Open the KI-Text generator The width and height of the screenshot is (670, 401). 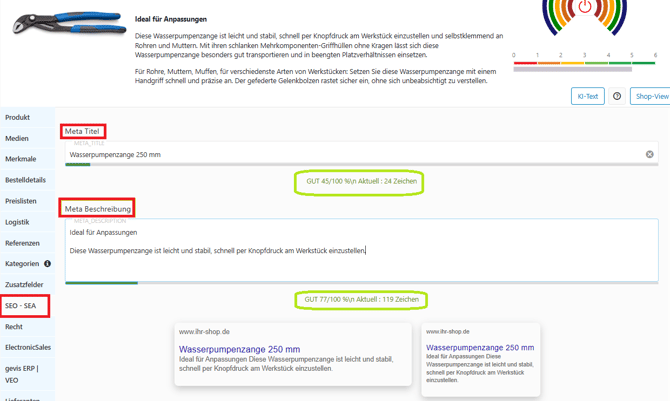587,96
